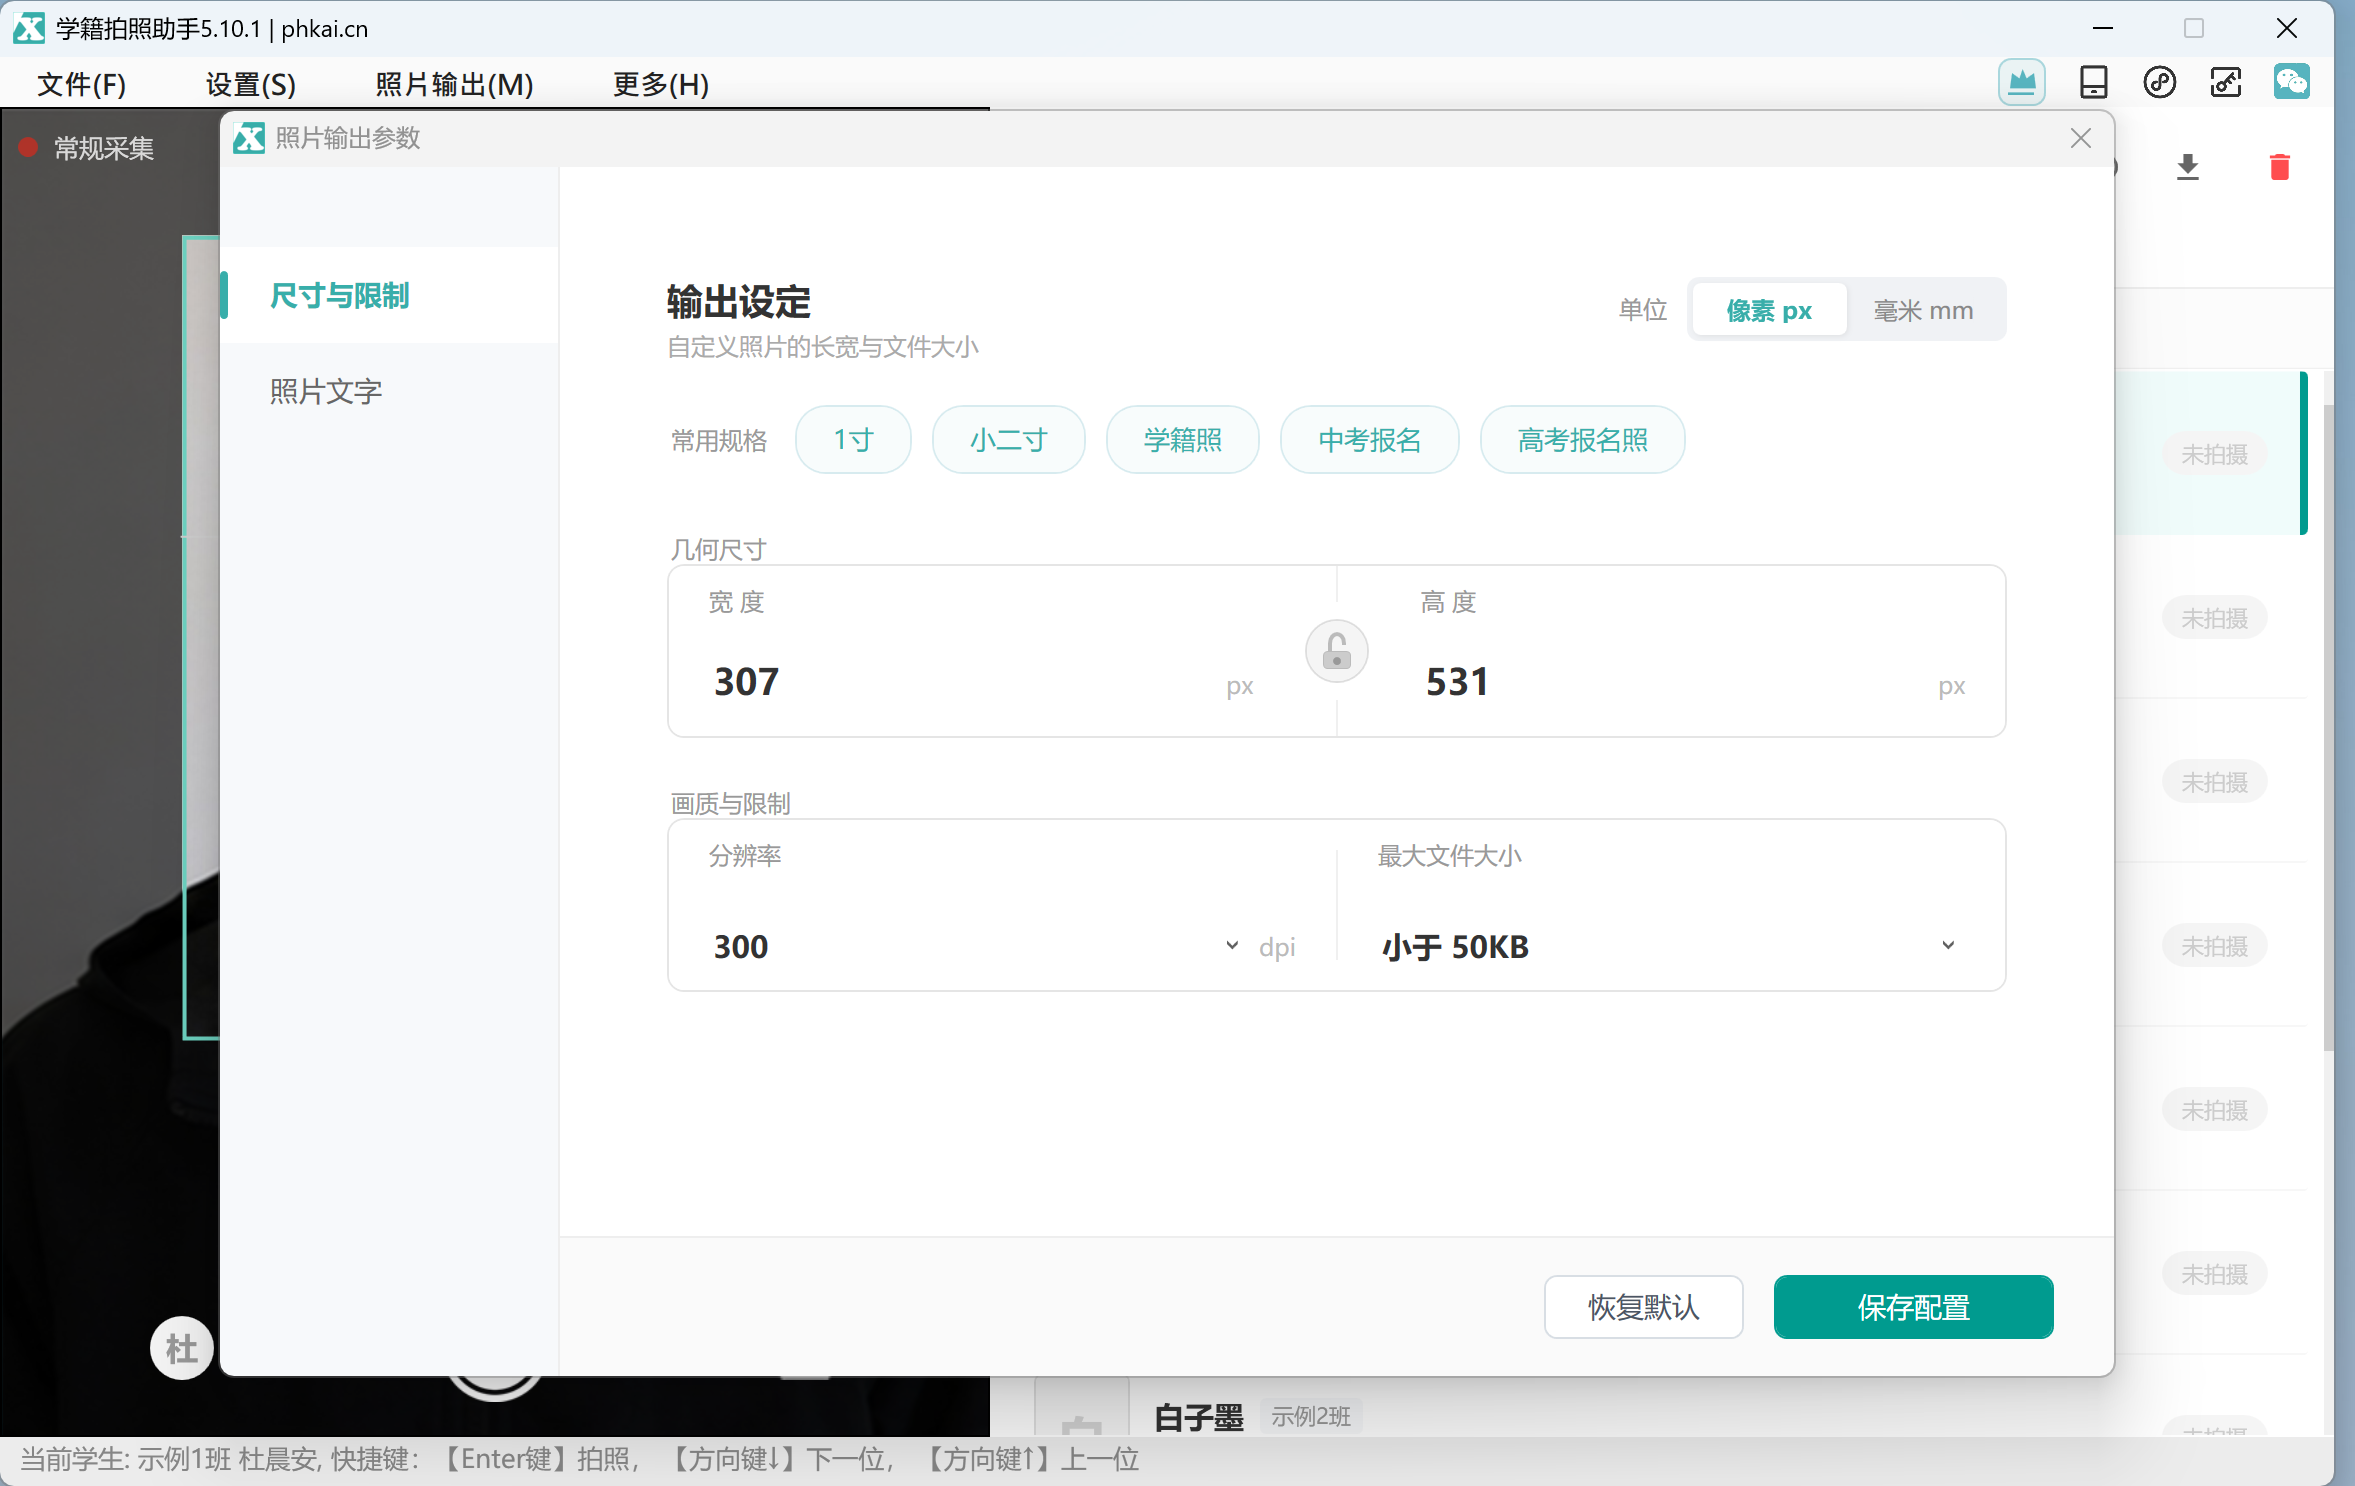Click the student list vertical scrollbar

tap(2327, 726)
